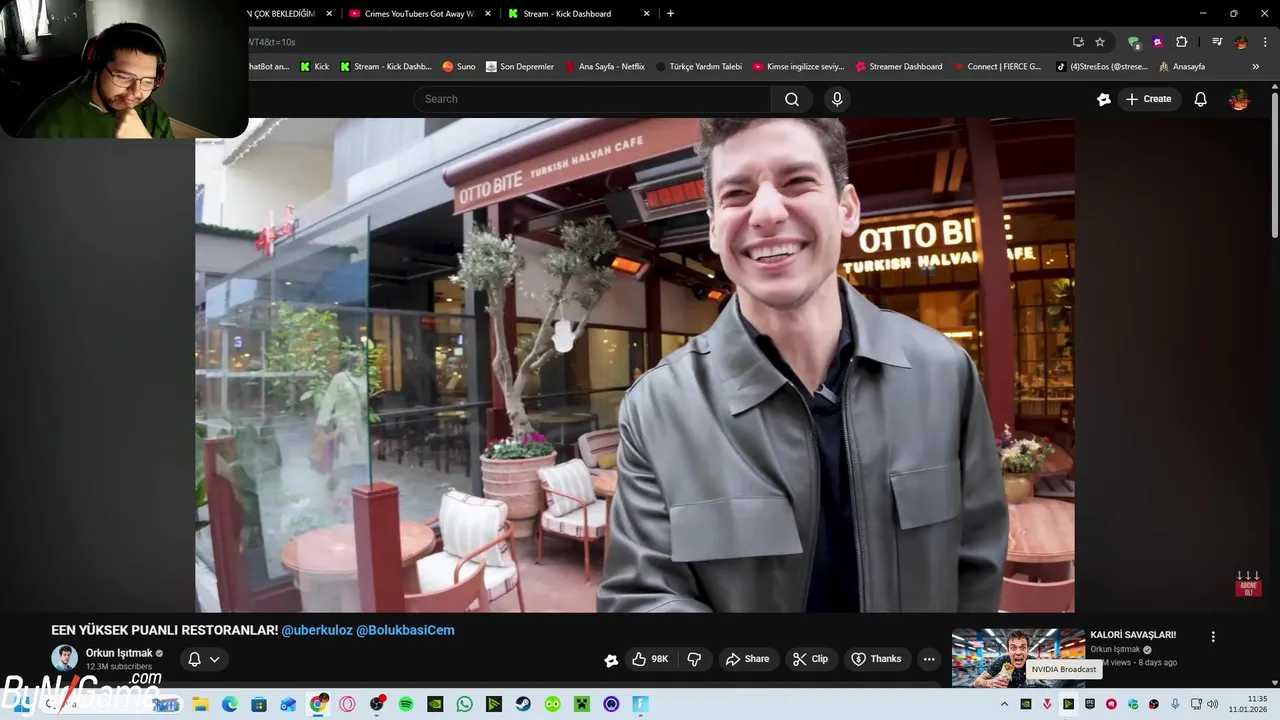1280x720 pixels.
Task: Show more bookmarks with the chevron
Action: pos(1256,67)
